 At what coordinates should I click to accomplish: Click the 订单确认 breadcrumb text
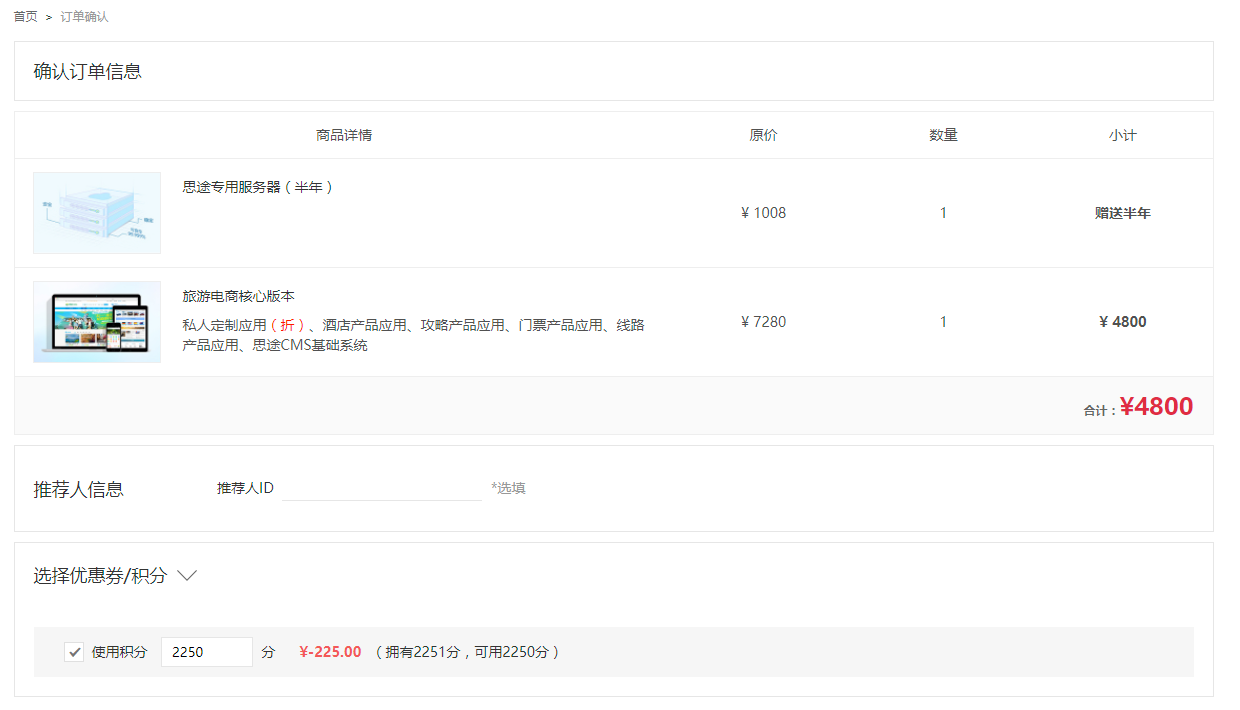coord(84,17)
